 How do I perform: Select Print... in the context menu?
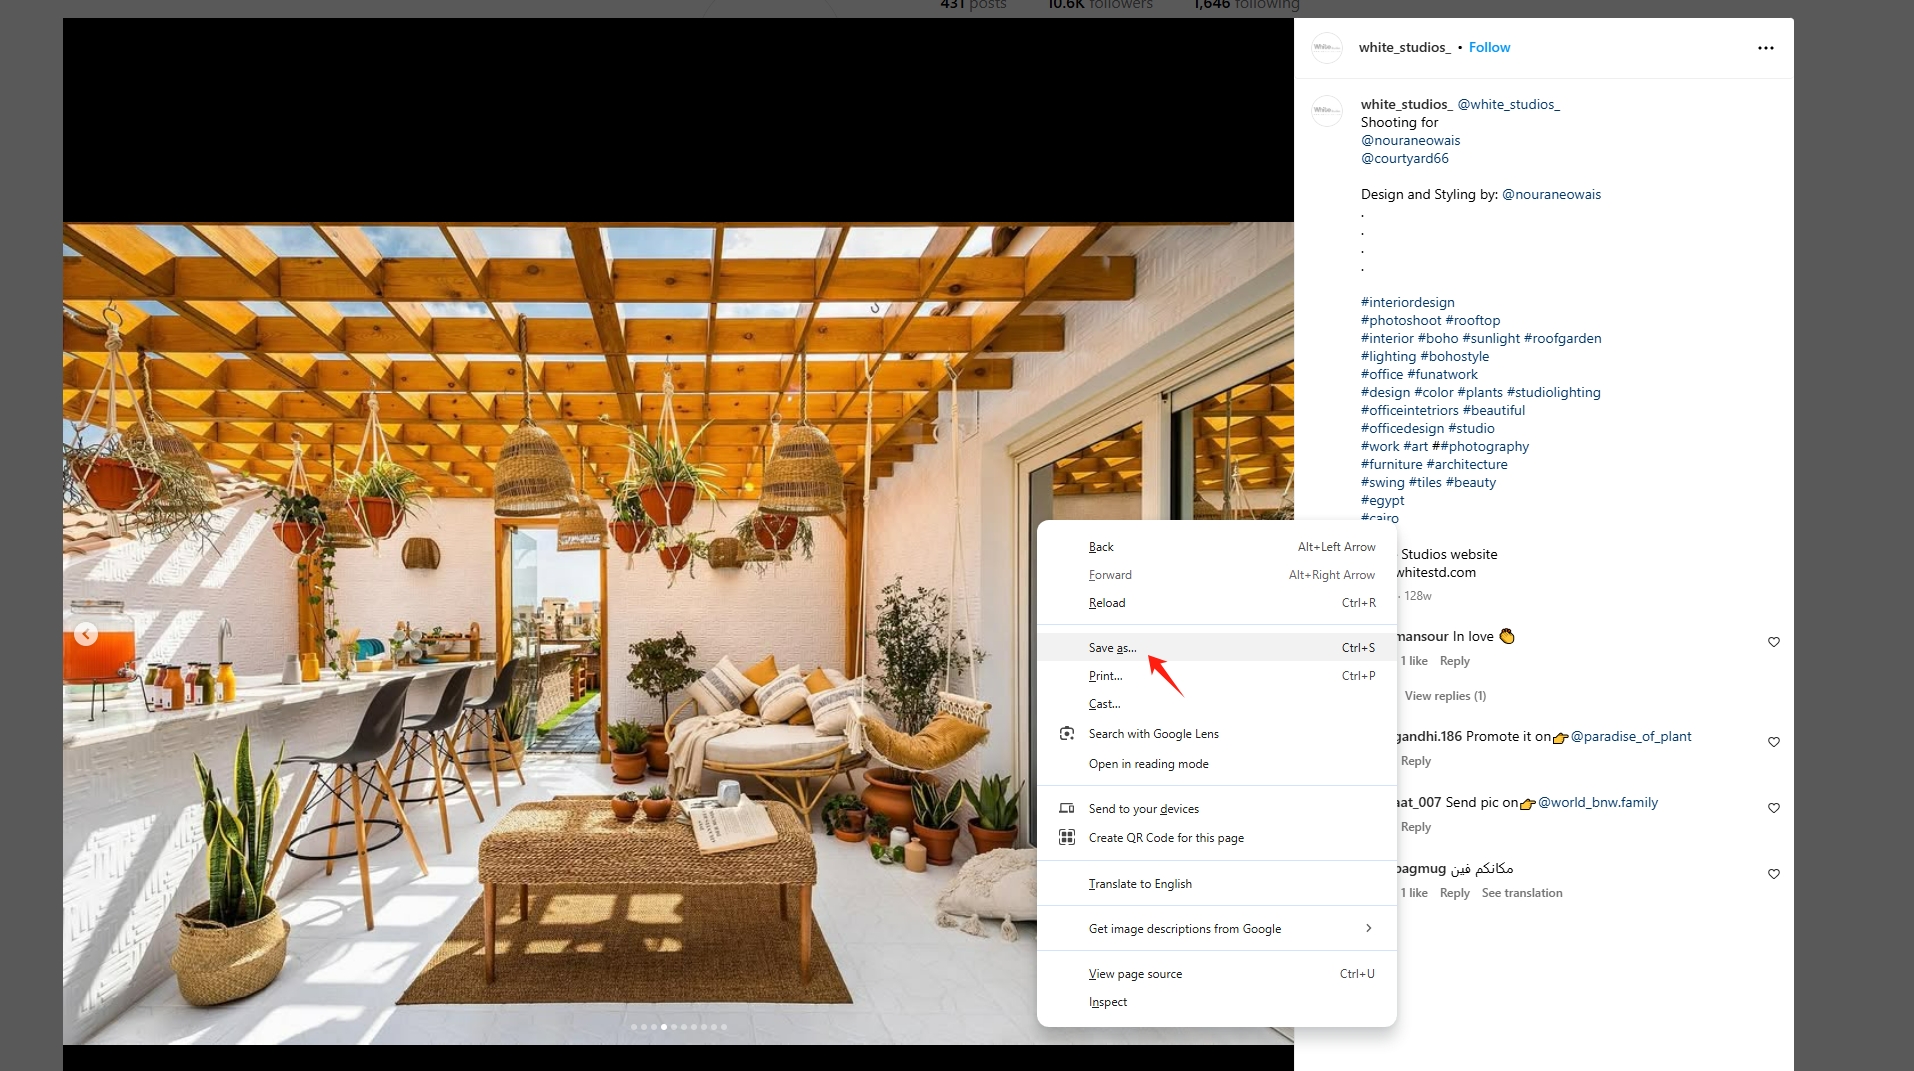(1216, 676)
